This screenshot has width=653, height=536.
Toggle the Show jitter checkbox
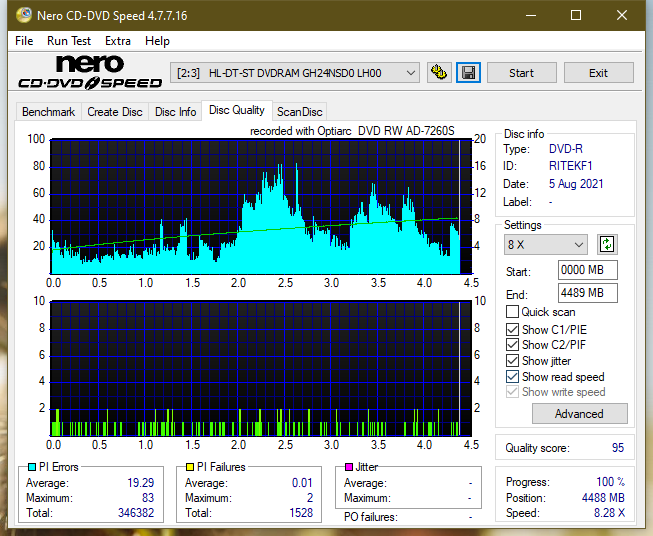512,361
